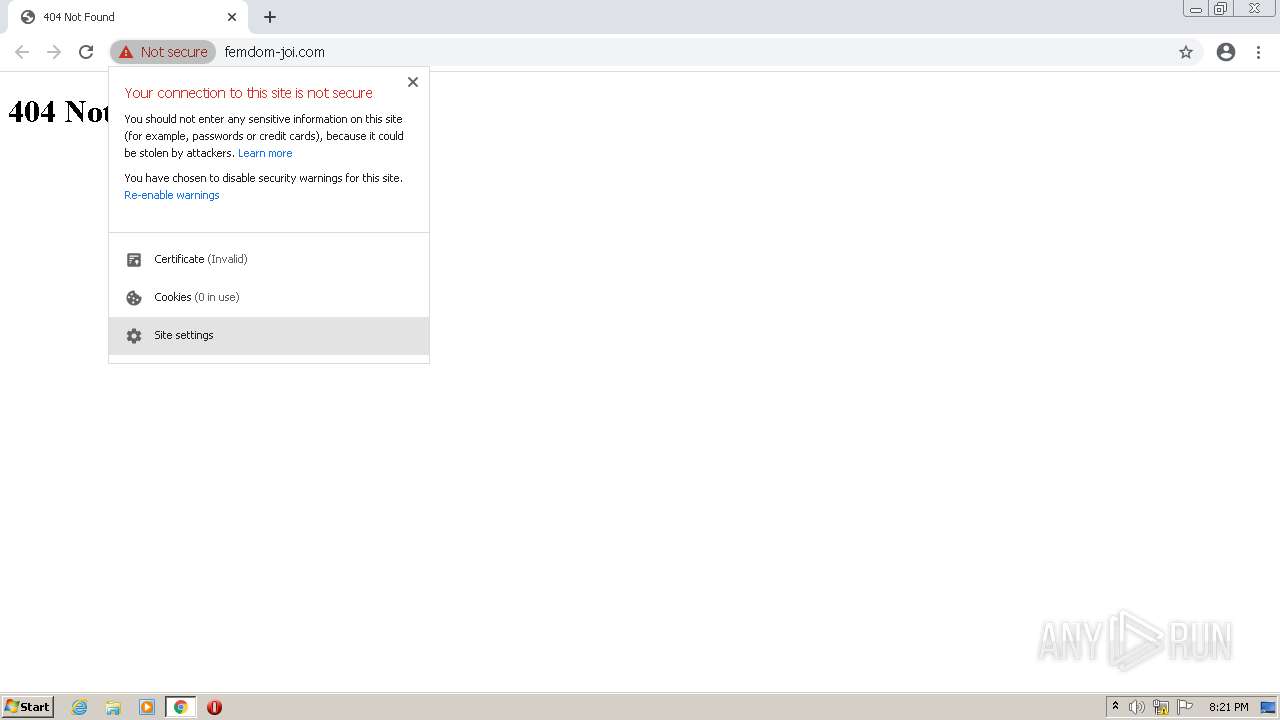Click Re-enable warnings link

pyautogui.click(x=172, y=195)
